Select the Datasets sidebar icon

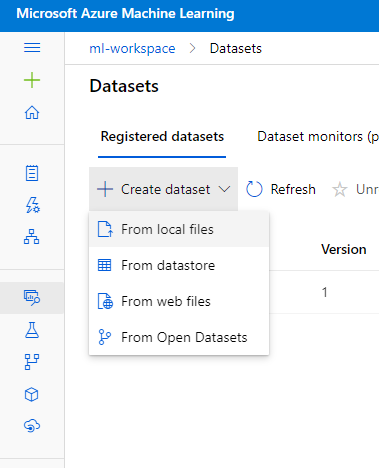[32, 298]
